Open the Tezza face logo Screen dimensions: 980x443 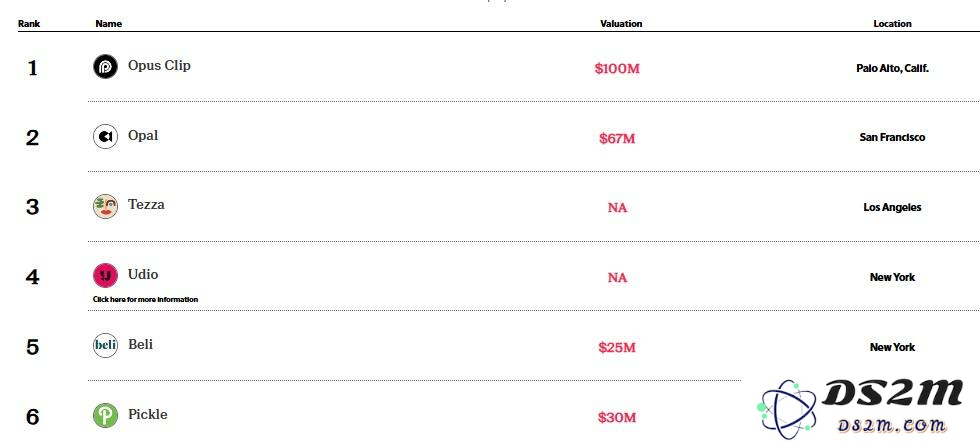(x=105, y=206)
